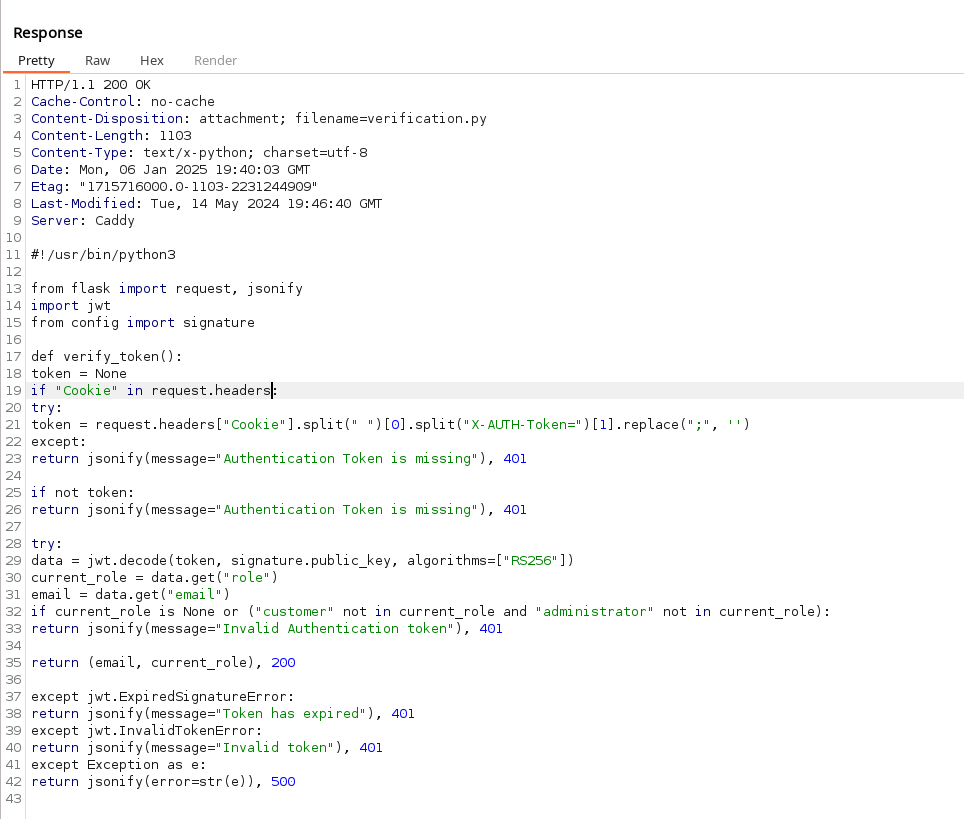The image size is (964, 819).
Task: Click the 'from flask import request, jsonify' line
Action: pyautogui.click(x=167, y=288)
